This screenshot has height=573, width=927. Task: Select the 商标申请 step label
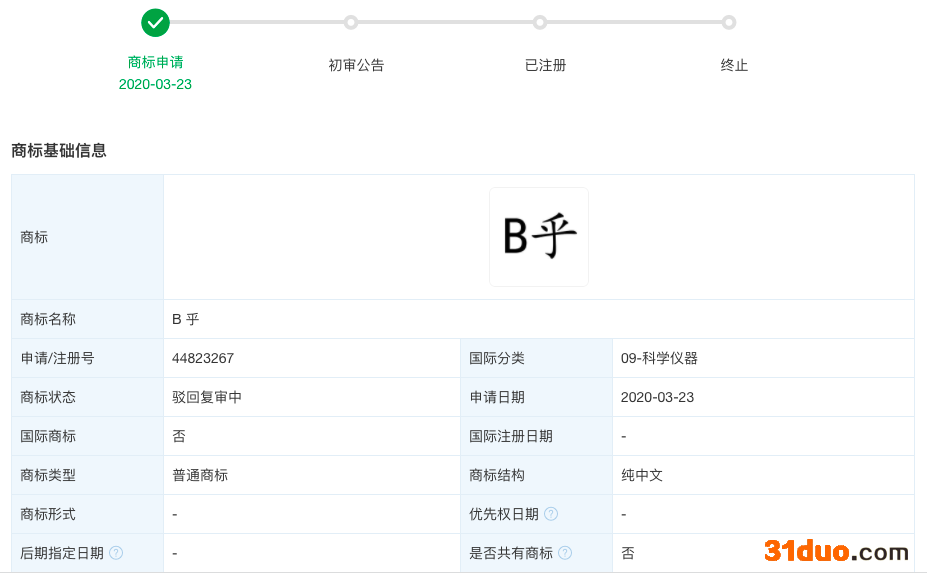(155, 62)
